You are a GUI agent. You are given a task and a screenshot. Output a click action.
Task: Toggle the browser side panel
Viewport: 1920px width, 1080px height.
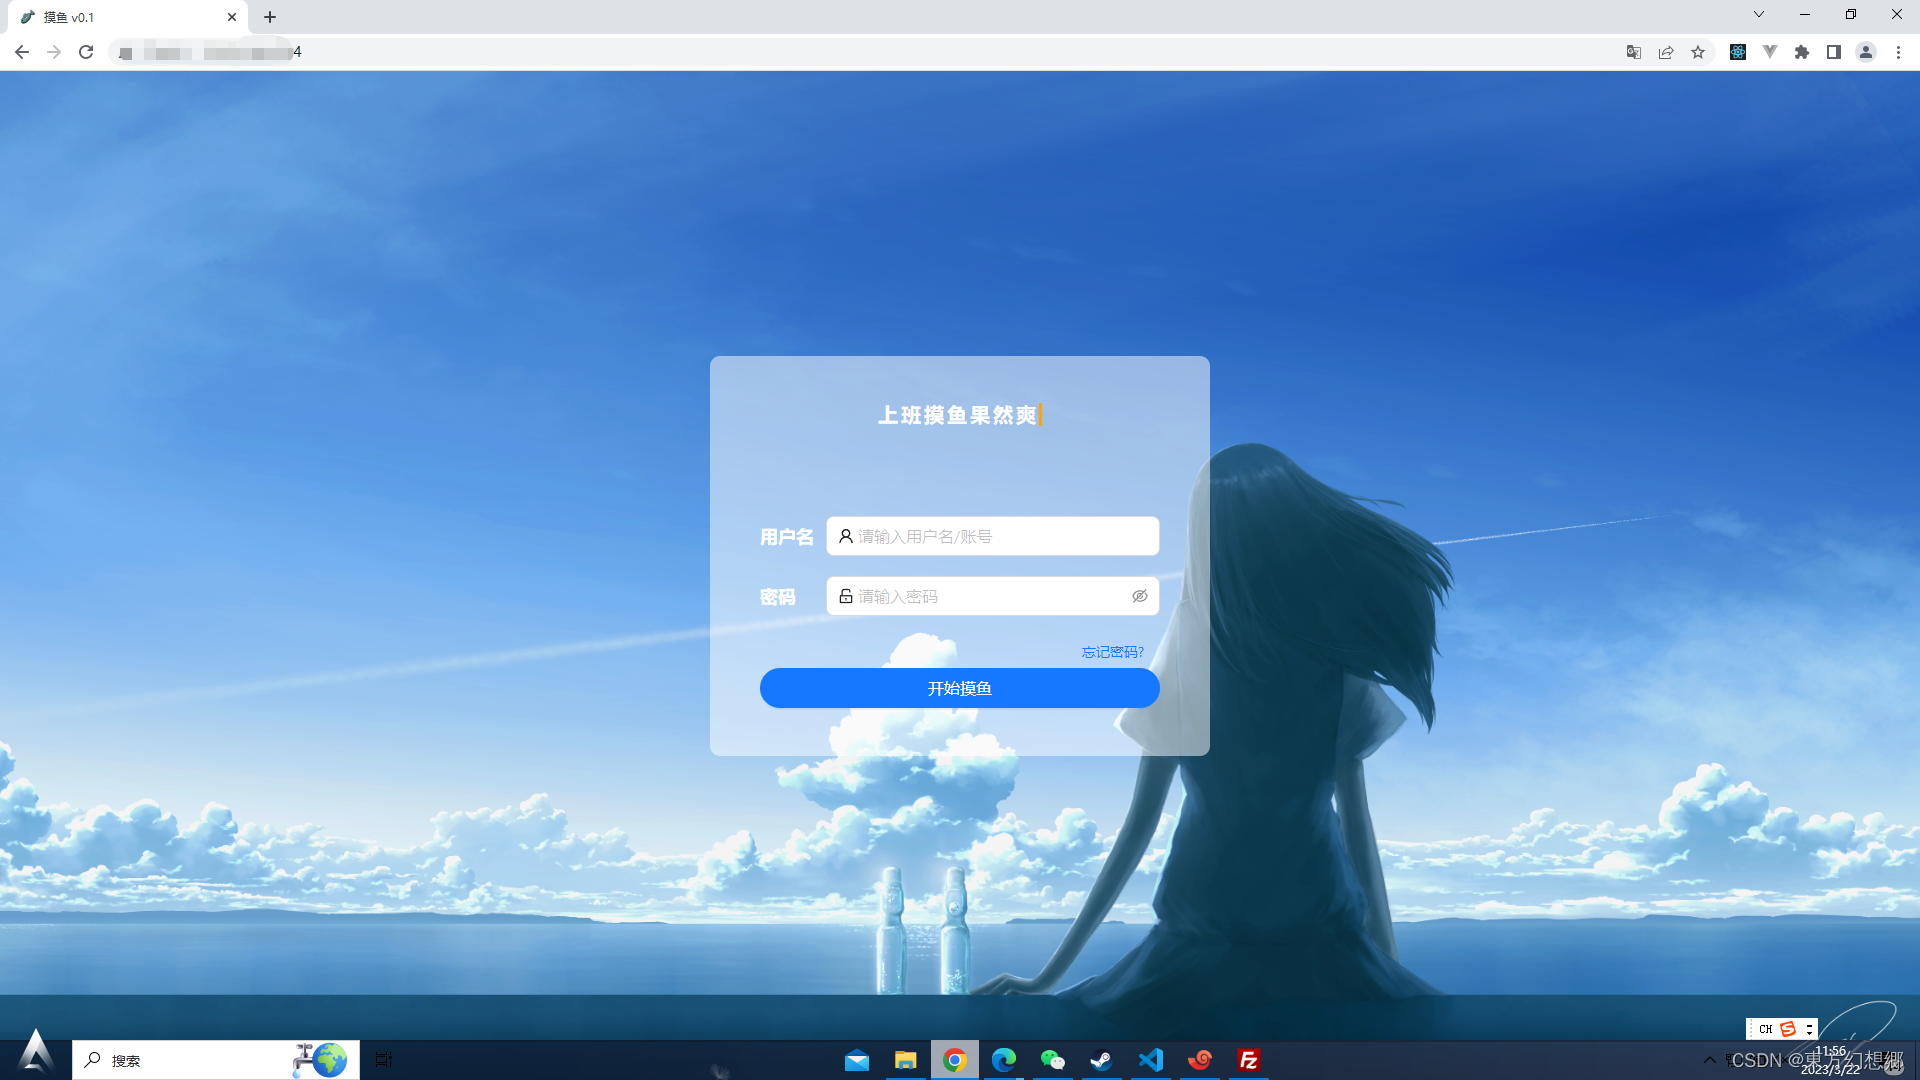pos(1834,52)
